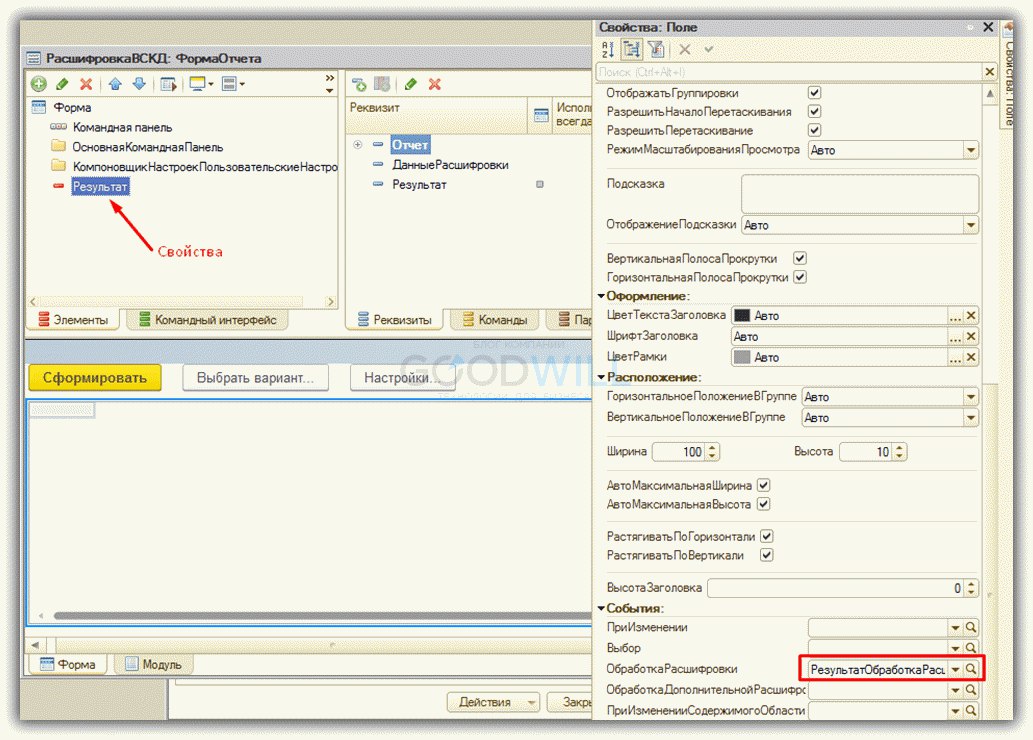Open ГоризонтальноеПоложениеВГруппе dropdown
This screenshot has height=740, width=1033.
click(x=970, y=397)
